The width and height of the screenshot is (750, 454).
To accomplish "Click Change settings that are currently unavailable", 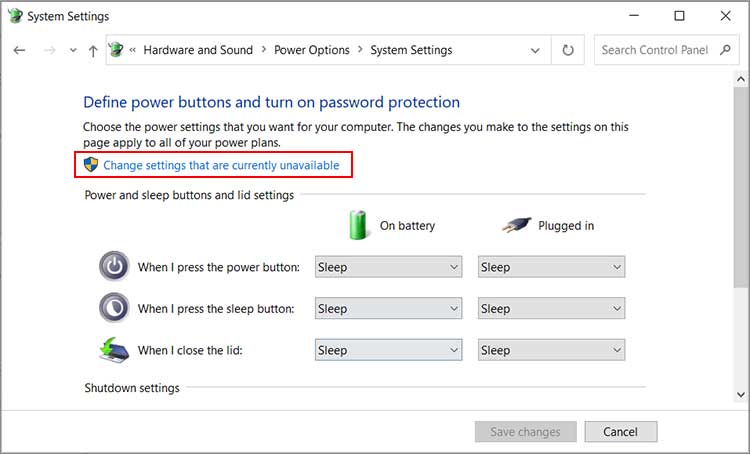I will pos(221,165).
